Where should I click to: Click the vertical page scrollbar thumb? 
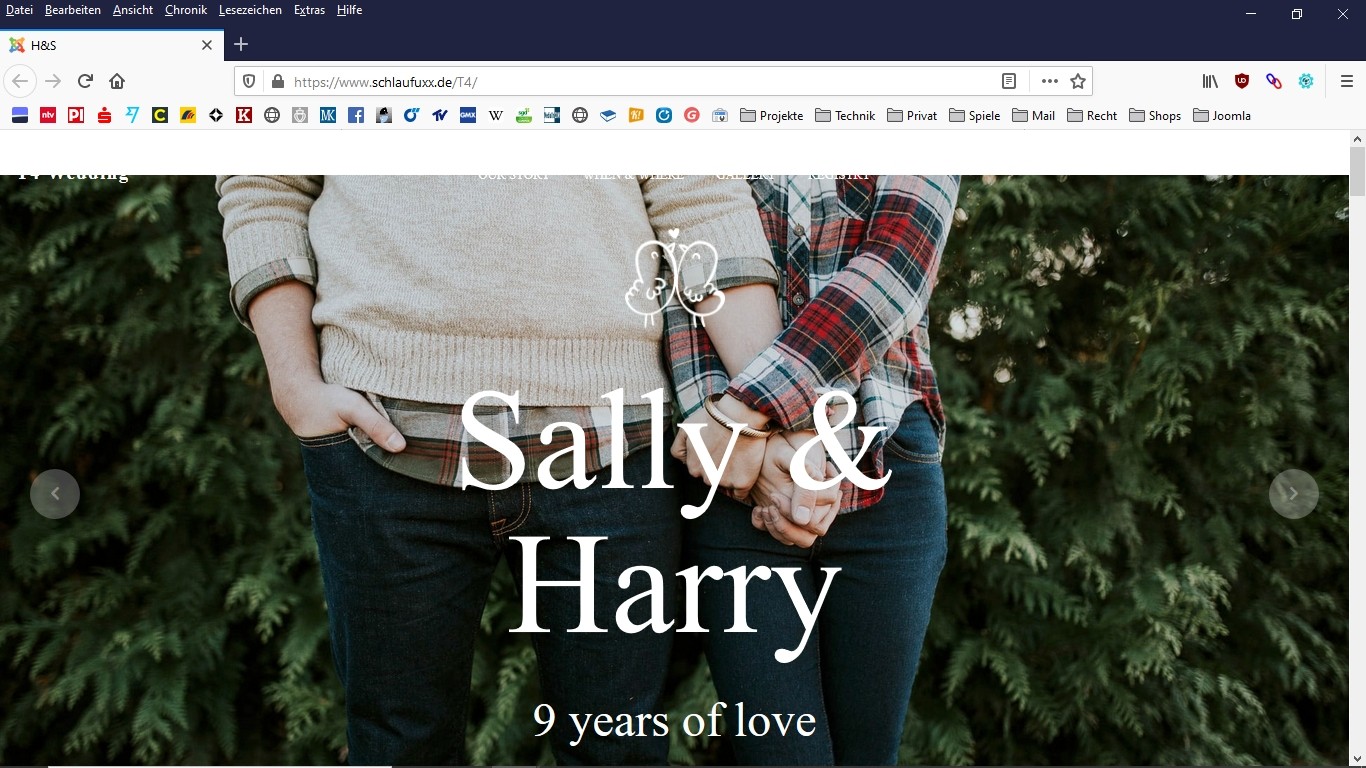tap(1357, 171)
